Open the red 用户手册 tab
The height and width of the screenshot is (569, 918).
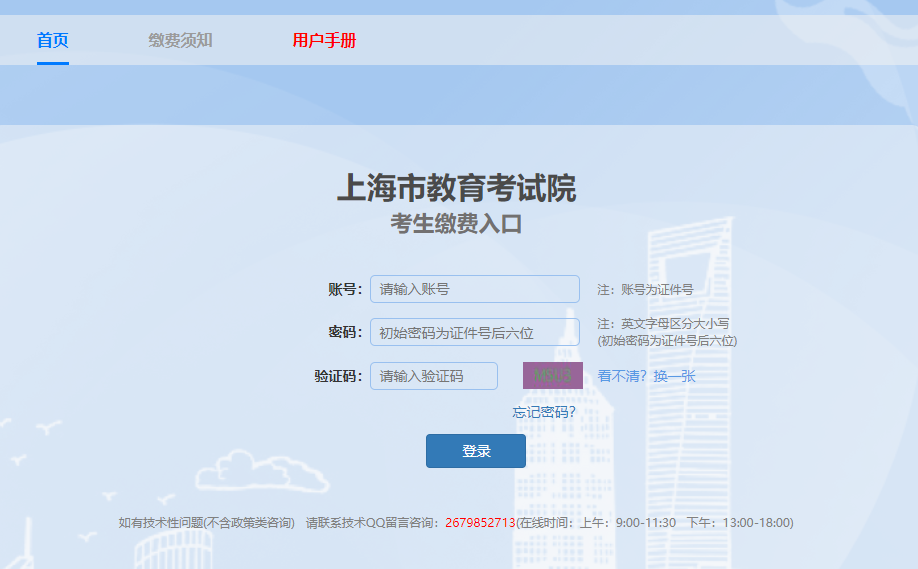324,41
